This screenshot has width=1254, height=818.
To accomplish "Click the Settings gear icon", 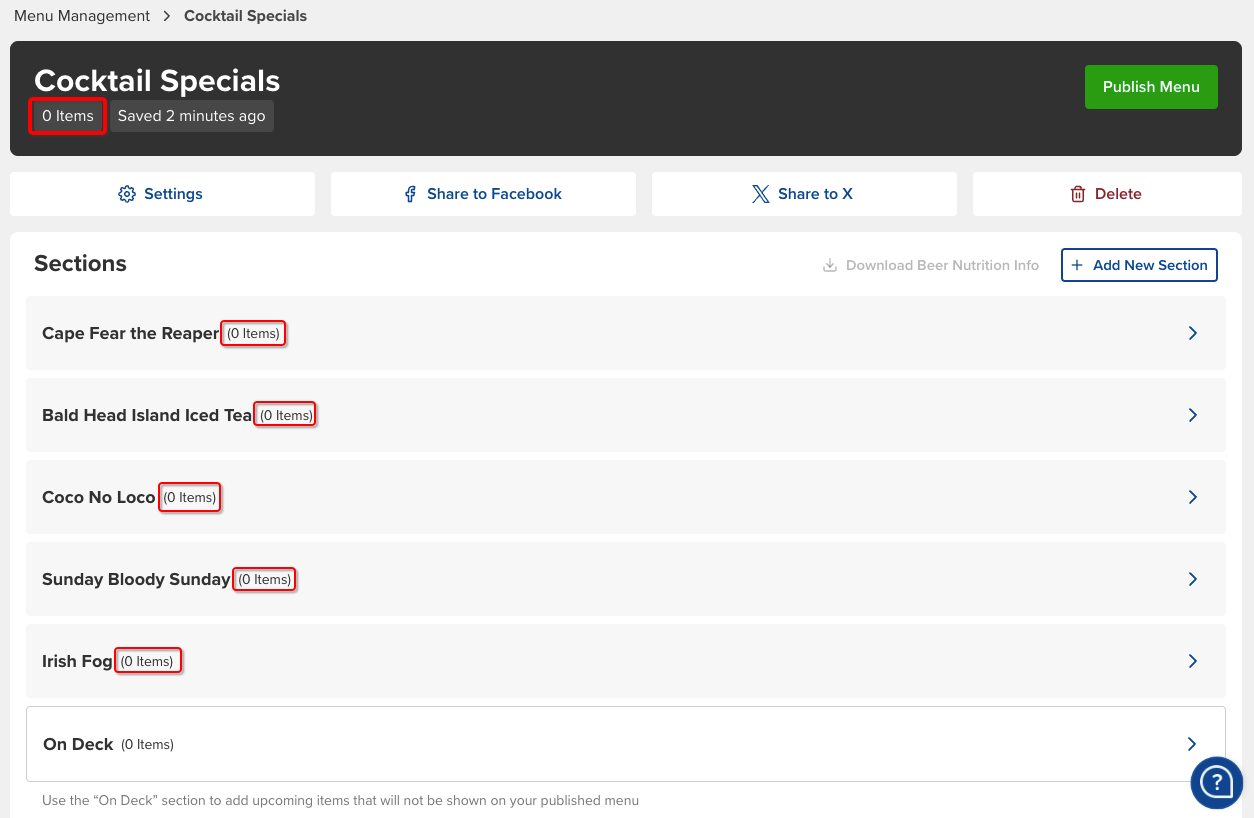I will click(x=126, y=194).
